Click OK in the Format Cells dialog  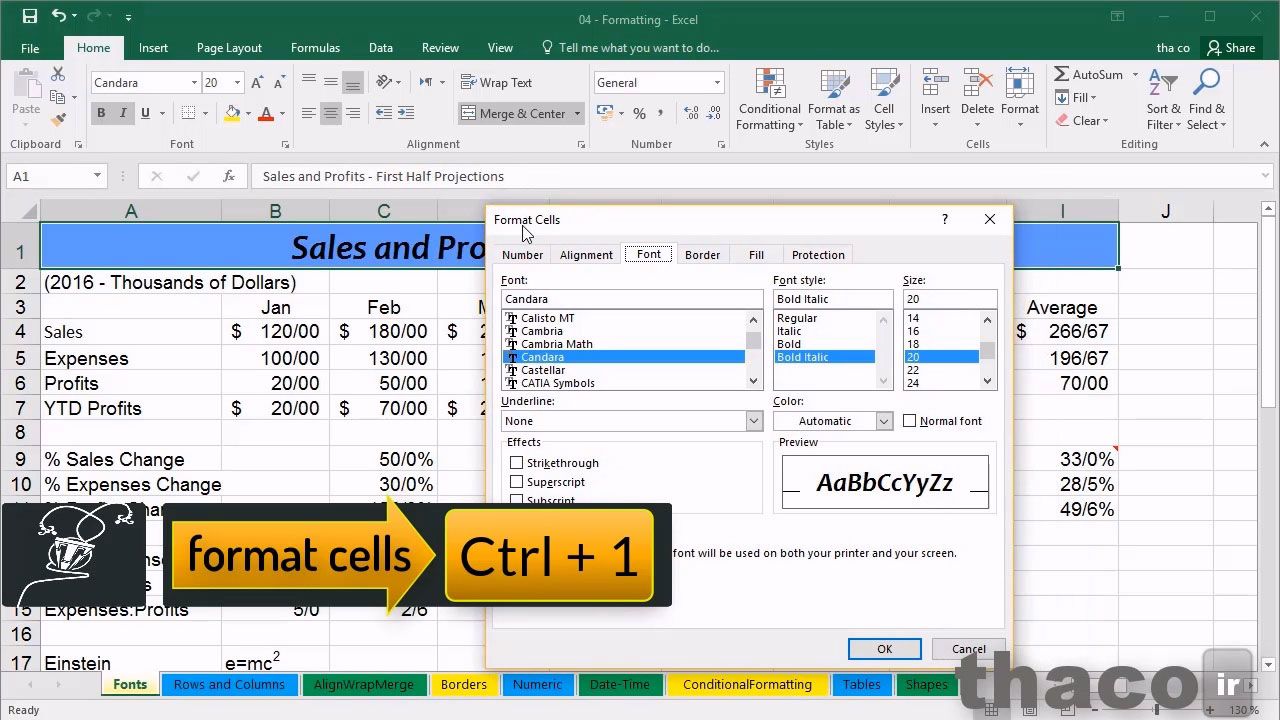pos(884,649)
